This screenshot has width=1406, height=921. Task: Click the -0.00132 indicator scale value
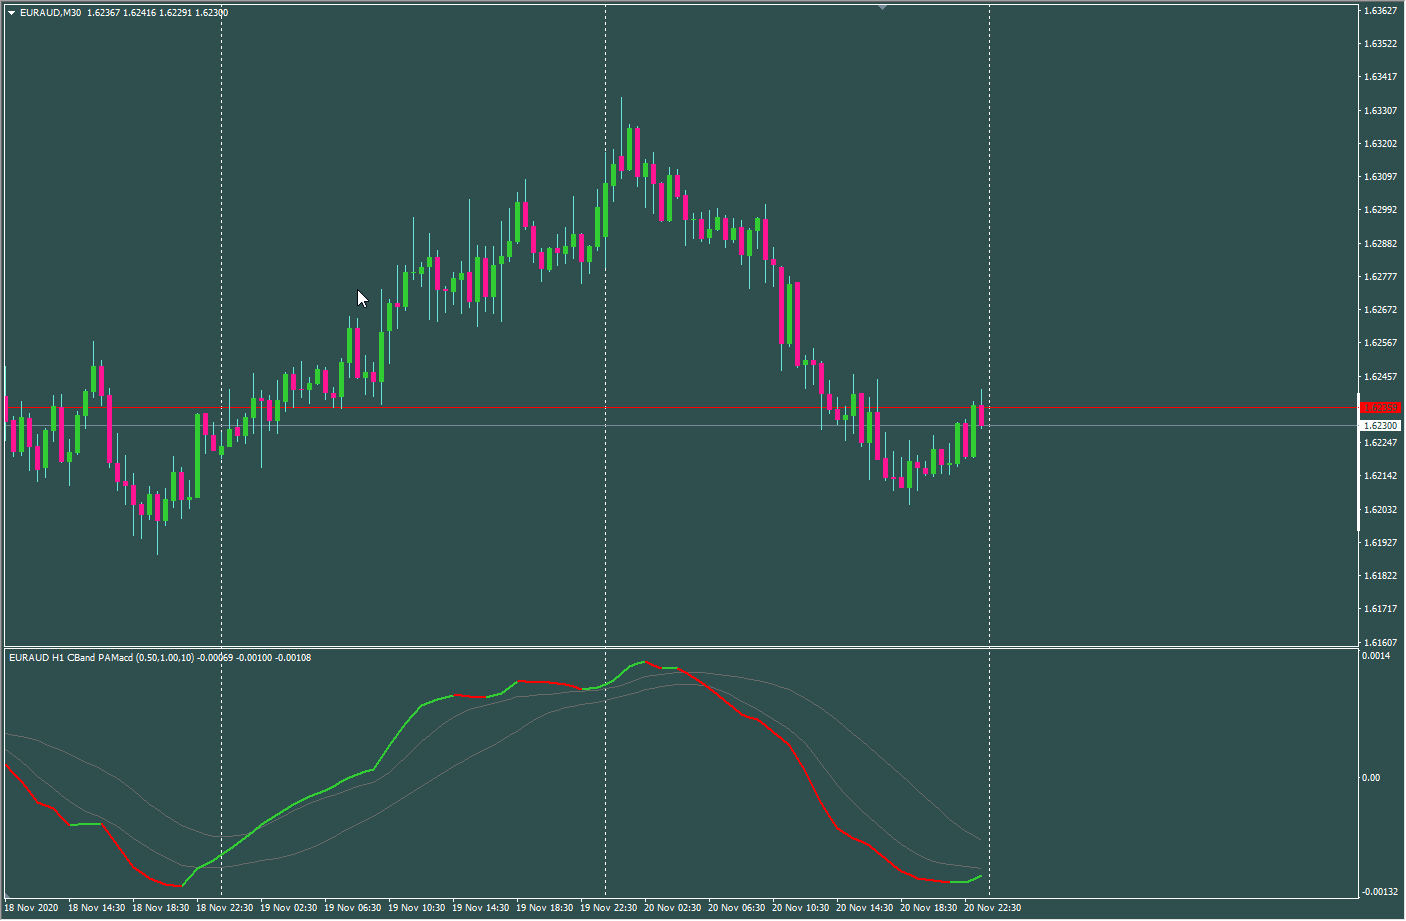coord(1380,892)
